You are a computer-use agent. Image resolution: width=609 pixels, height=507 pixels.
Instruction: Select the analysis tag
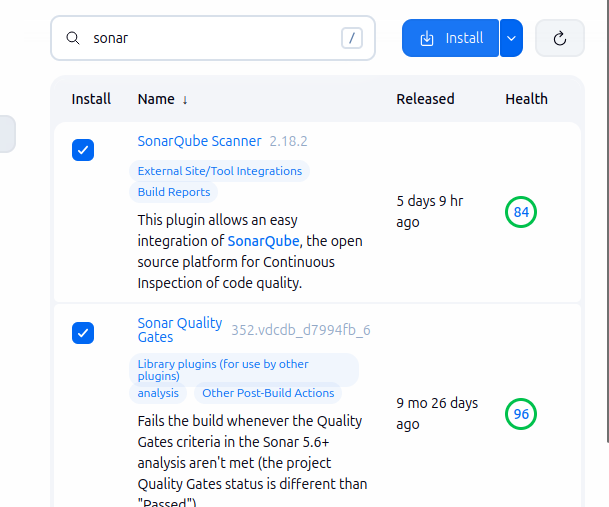(158, 393)
